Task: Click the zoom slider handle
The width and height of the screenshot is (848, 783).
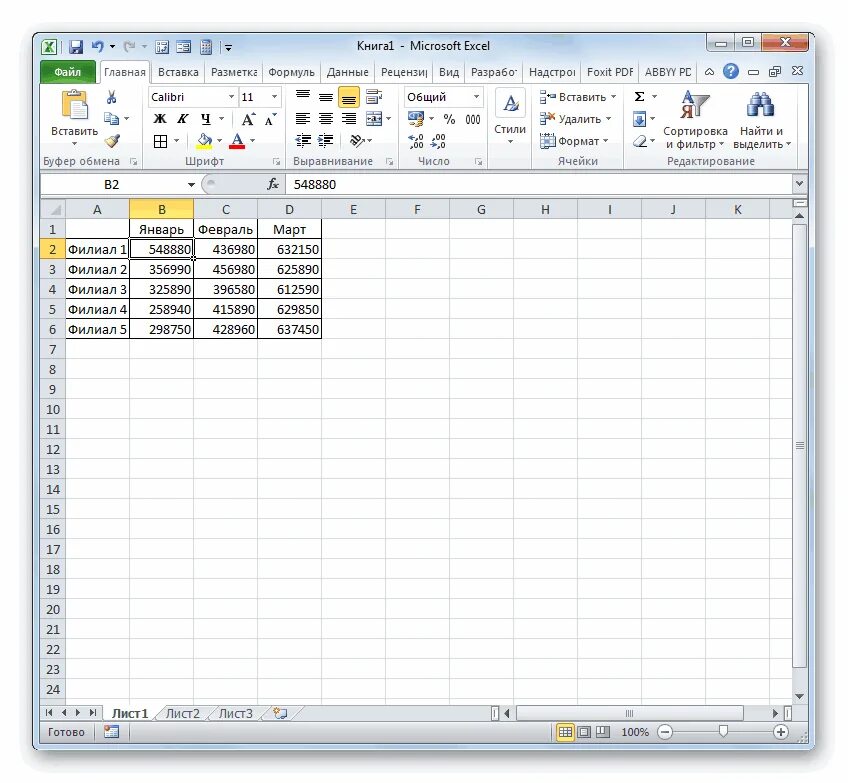Action: pos(723,732)
